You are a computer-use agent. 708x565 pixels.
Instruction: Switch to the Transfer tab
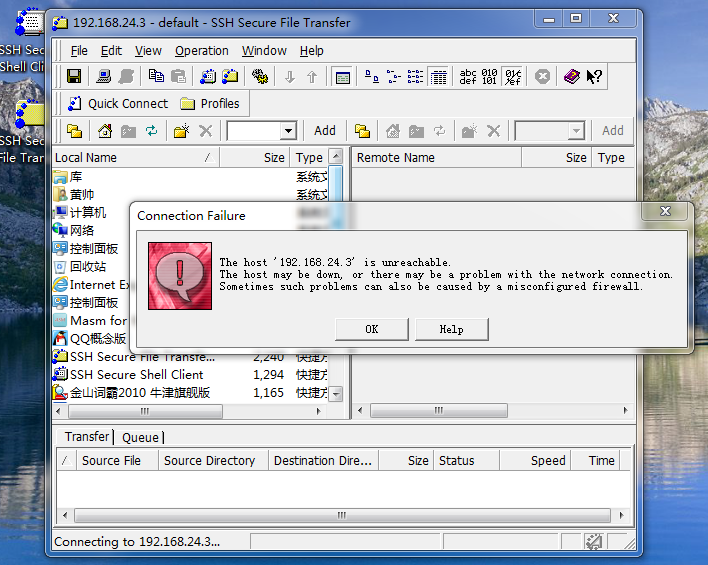pos(87,437)
